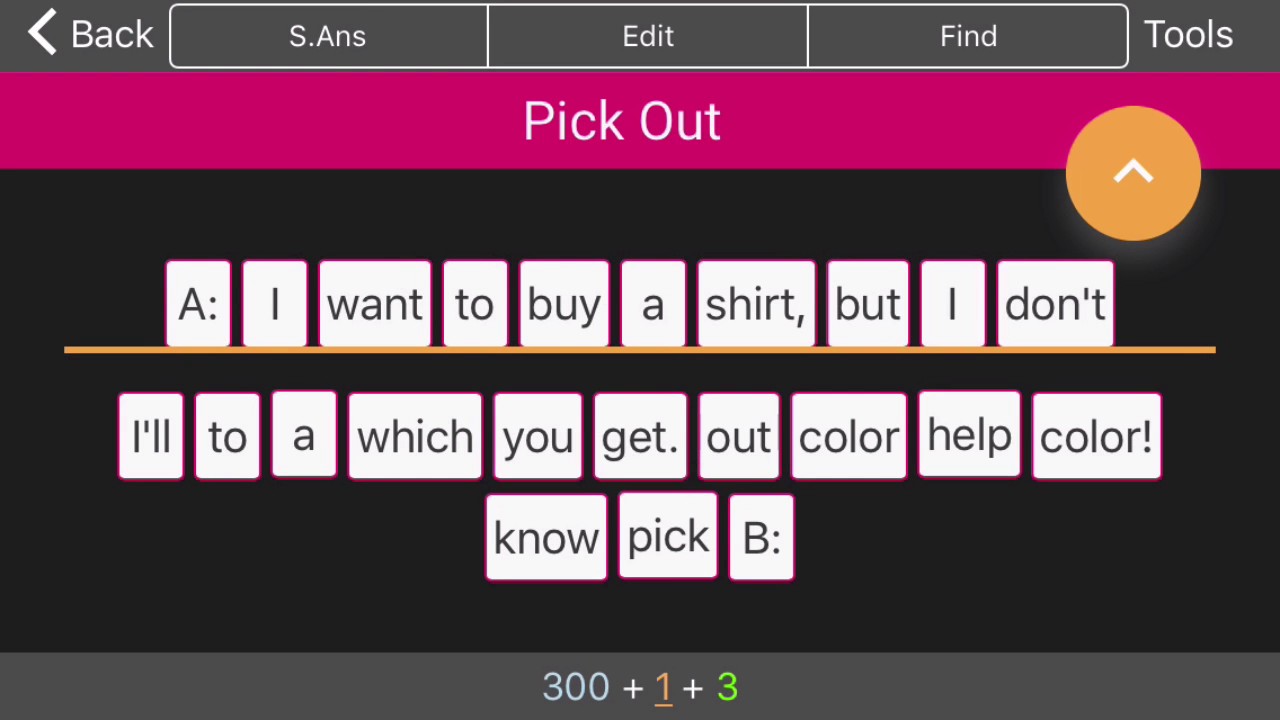Open the Find tab
This screenshot has height=720, width=1280.
968,36
